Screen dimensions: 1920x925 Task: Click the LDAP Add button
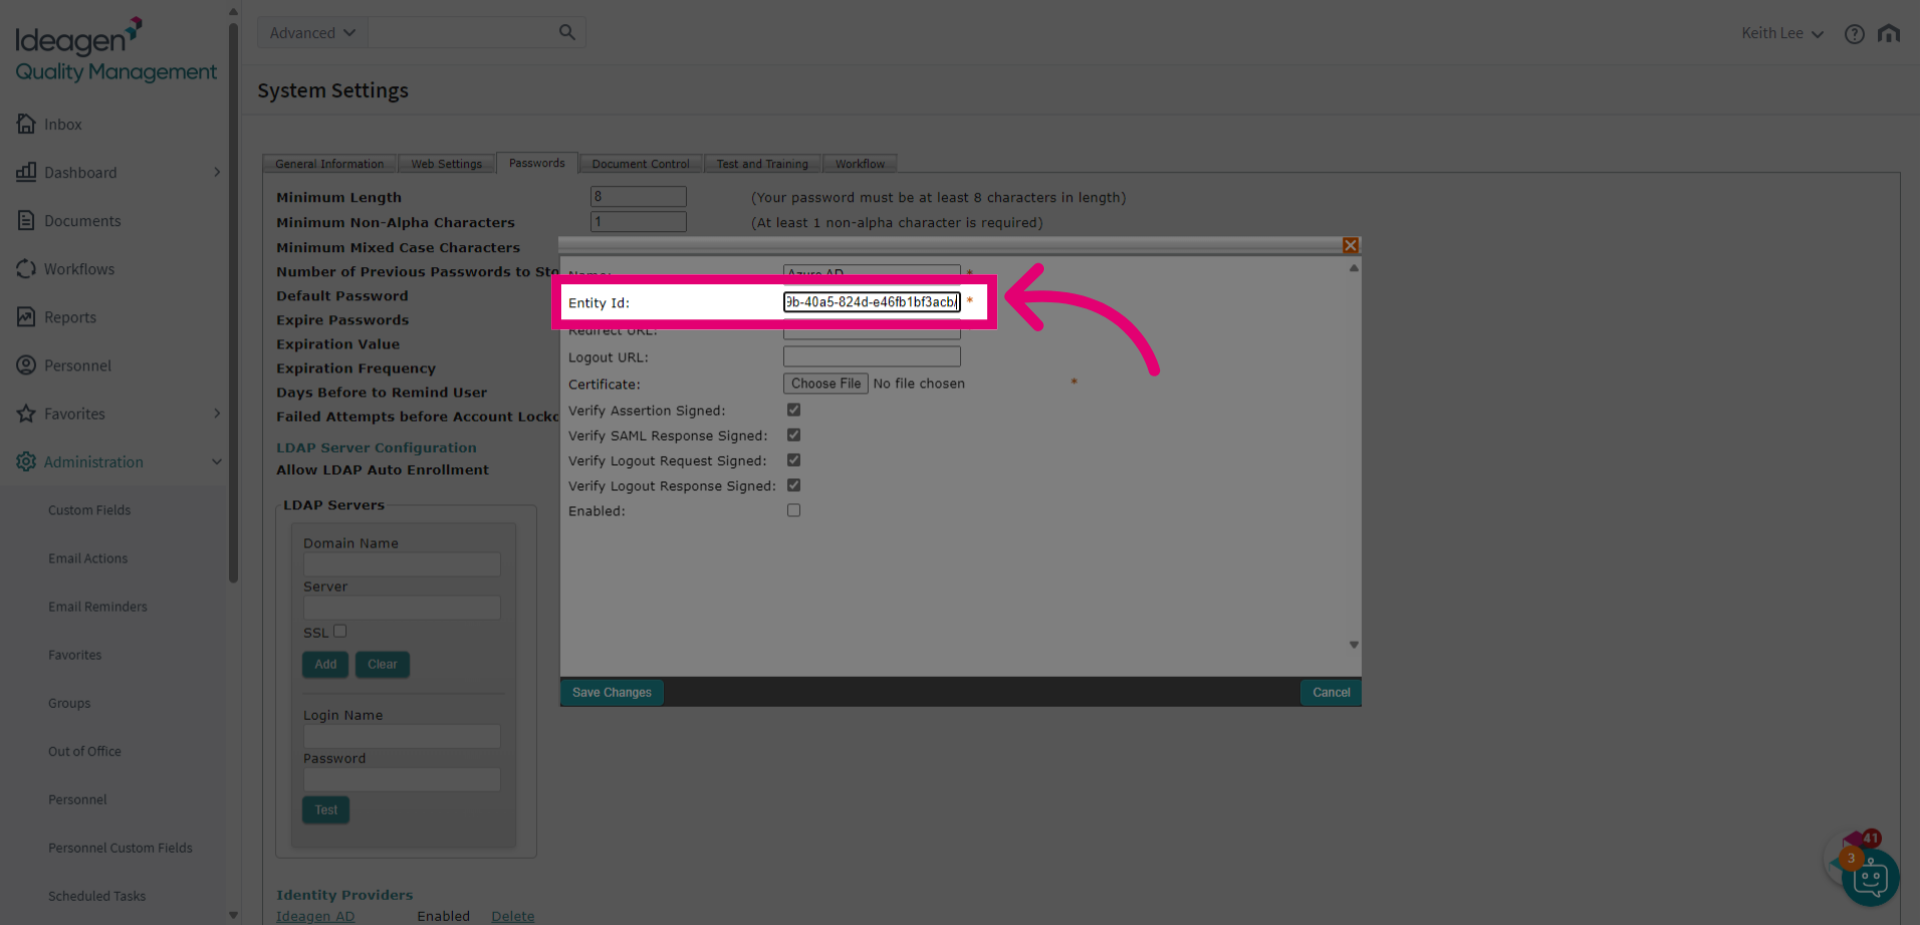326,664
